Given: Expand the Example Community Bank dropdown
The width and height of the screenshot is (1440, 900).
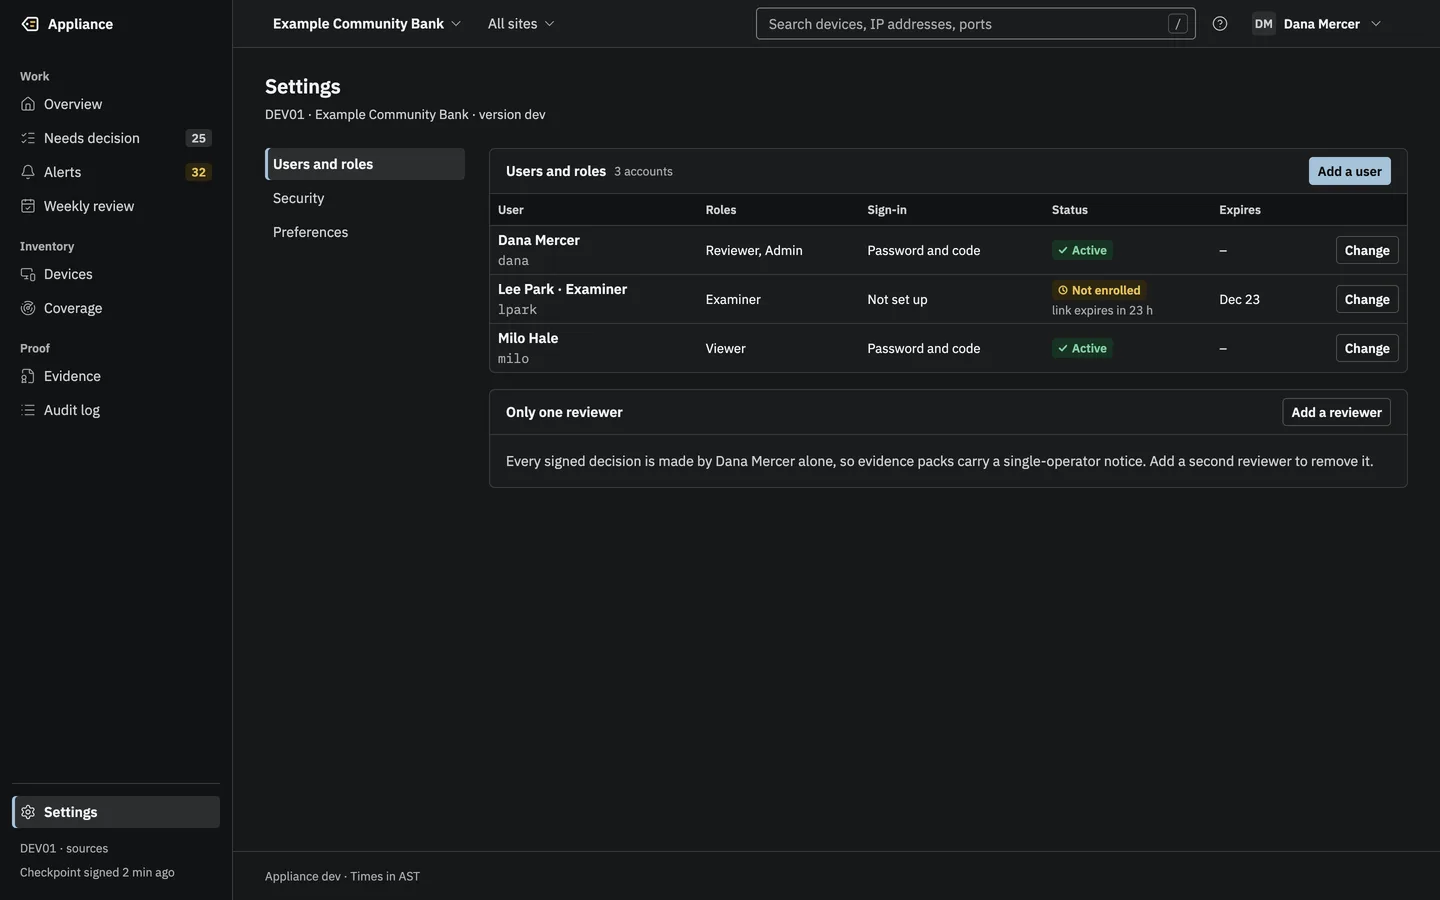Looking at the screenshot, I should [x=367, y=24].
